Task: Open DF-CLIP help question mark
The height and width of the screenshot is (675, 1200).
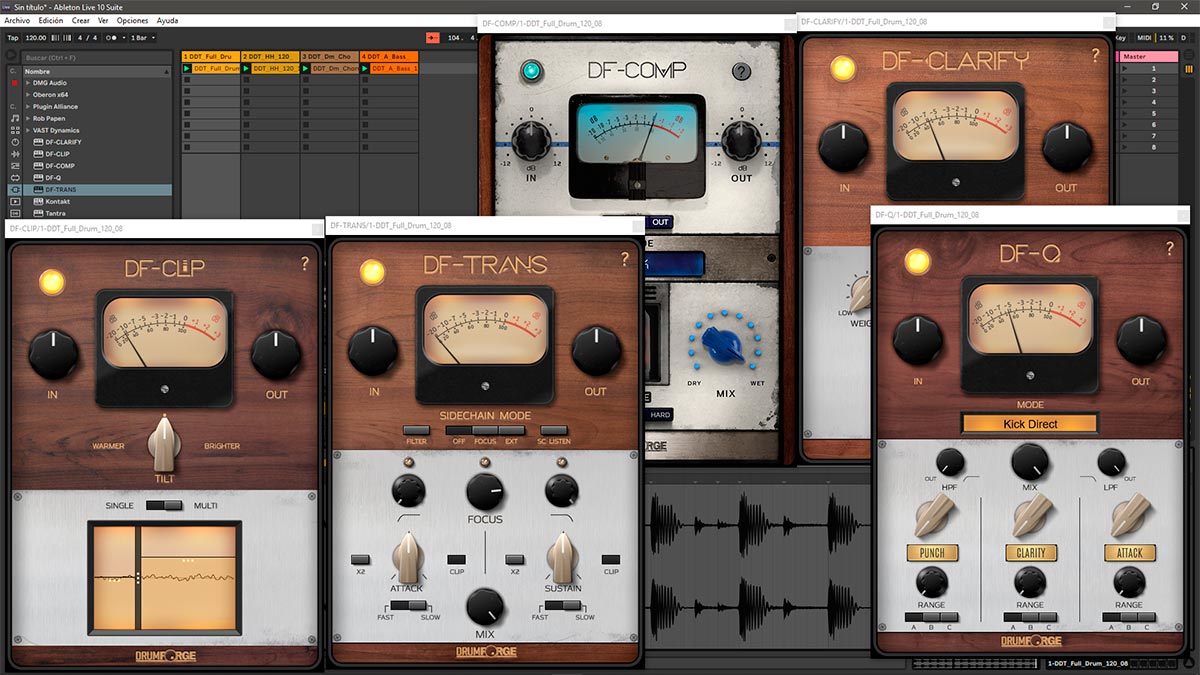Action: click(x=305, y=264)
